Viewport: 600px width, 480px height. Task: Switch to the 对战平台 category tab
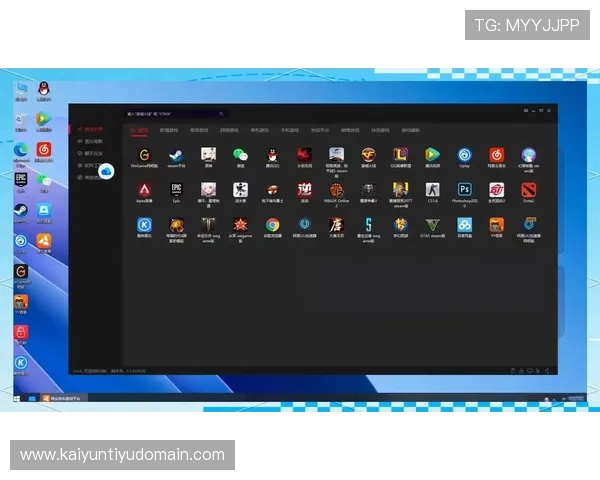click(320, 130)
